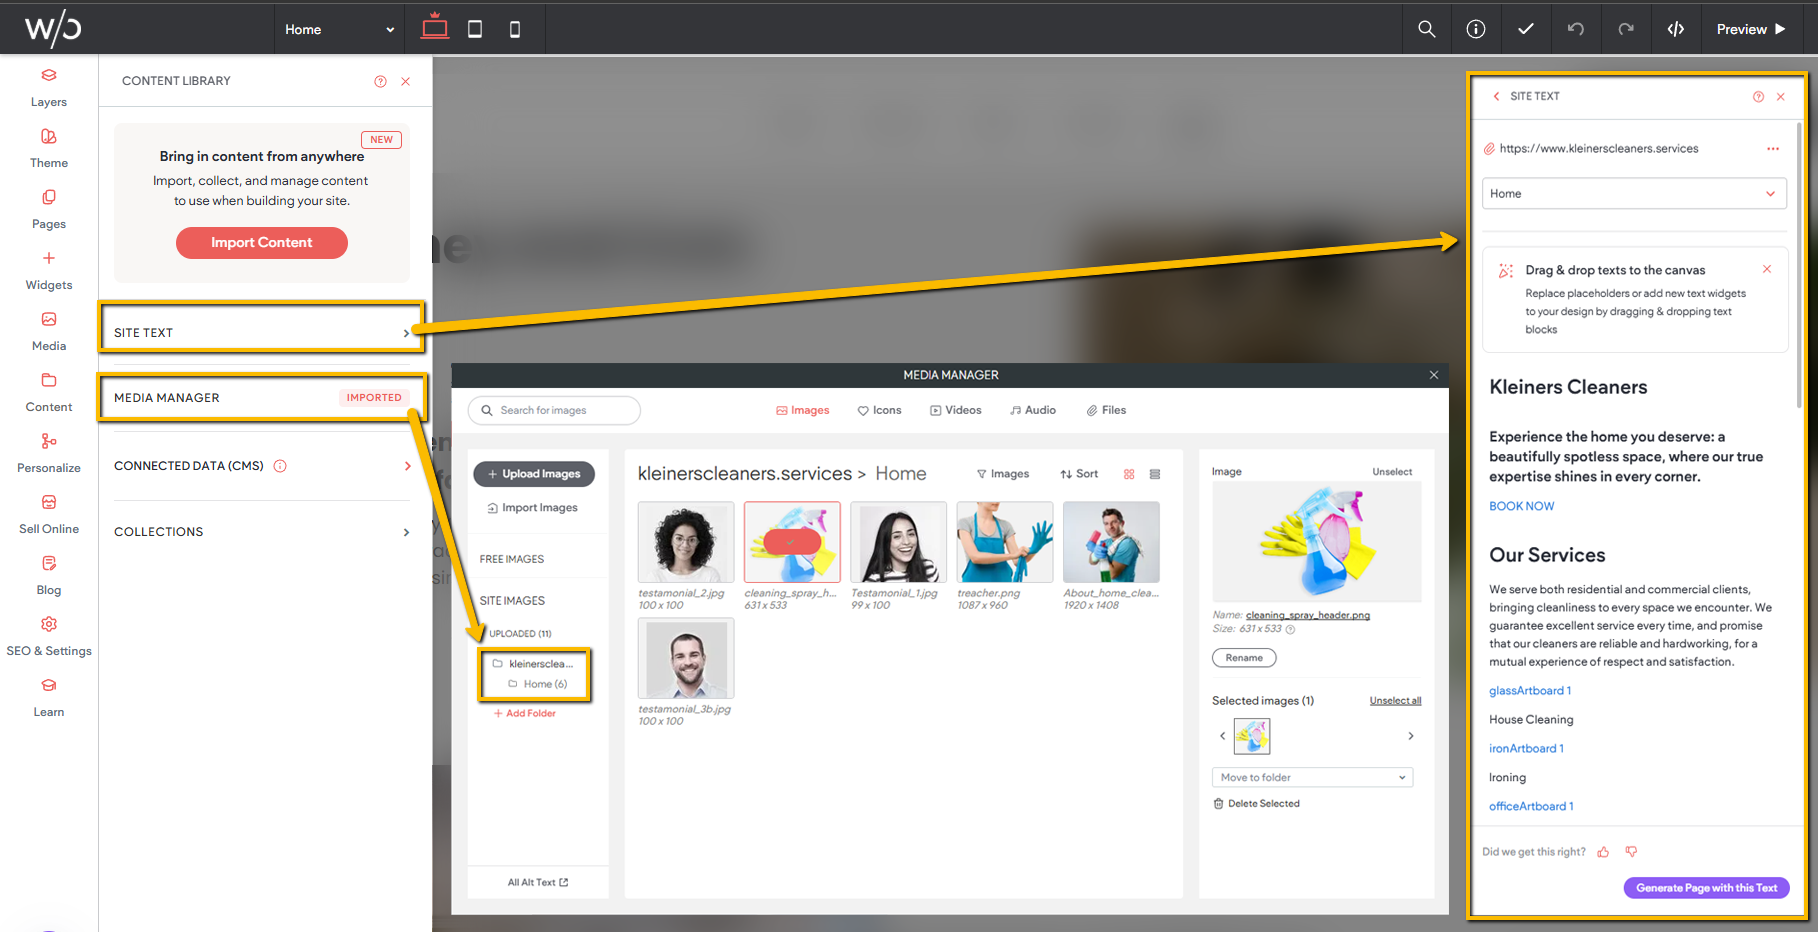Open the Theme panel
The height and width of the screenshot is (932, 1818).
[x=49, y=149]
